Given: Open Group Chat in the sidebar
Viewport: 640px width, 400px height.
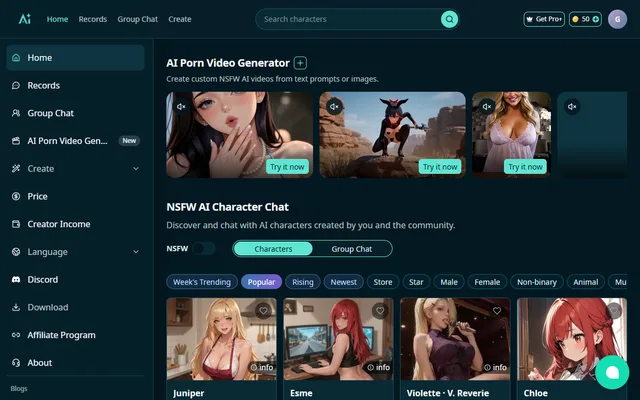Looking at the screenshot, I should pyautogui.click(x=75, y=113).
